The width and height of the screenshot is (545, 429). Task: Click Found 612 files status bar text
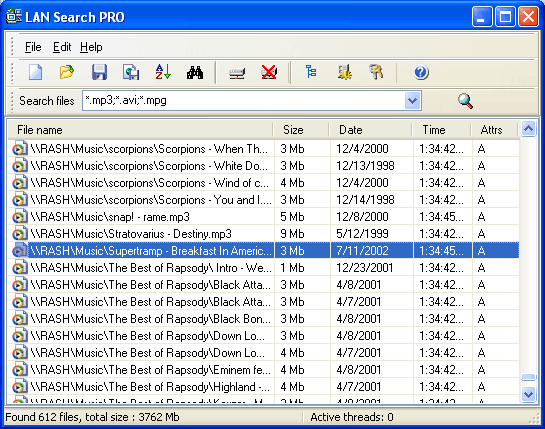92,417
